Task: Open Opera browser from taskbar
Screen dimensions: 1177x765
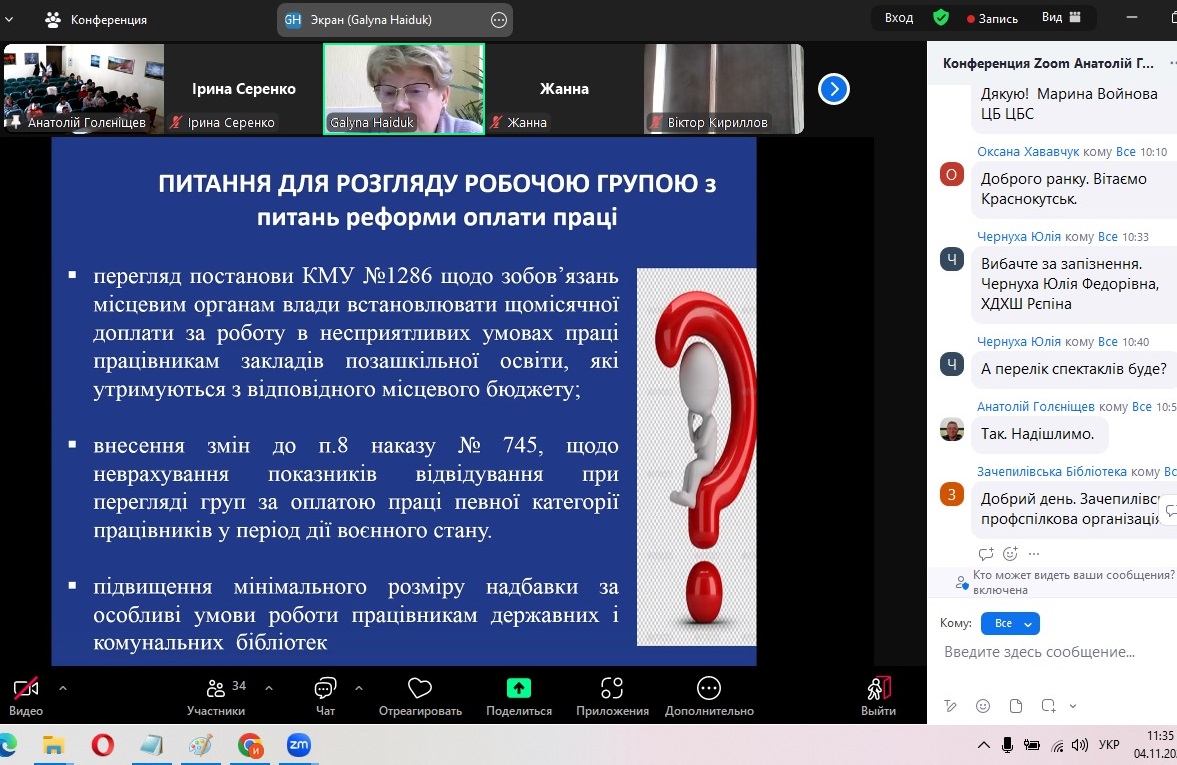Action: (102, 745)
